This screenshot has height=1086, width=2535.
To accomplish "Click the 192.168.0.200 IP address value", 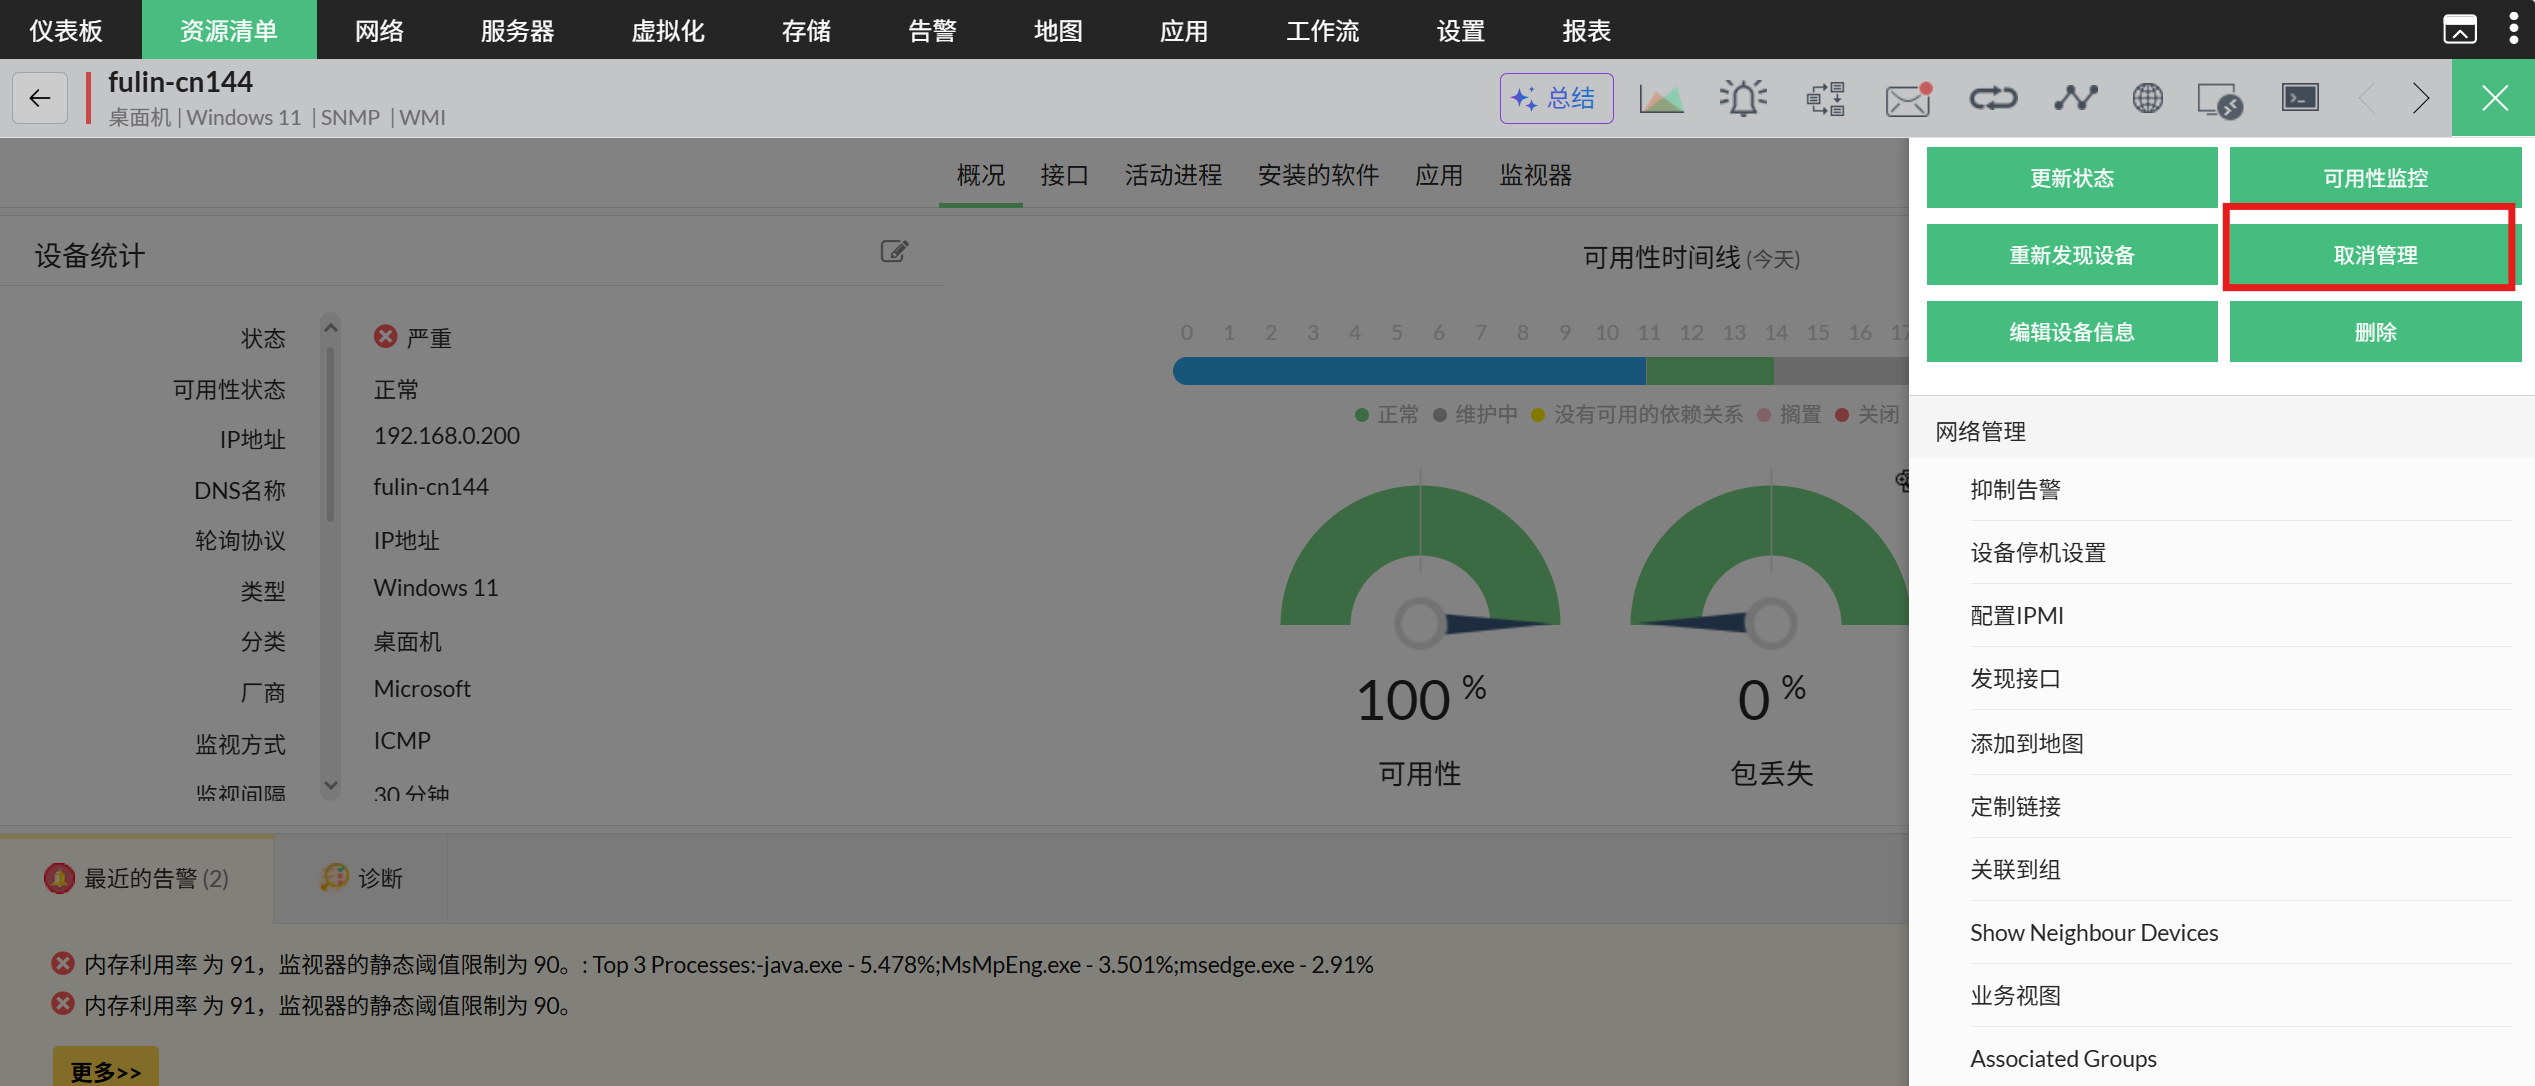I will click(447, 436).
